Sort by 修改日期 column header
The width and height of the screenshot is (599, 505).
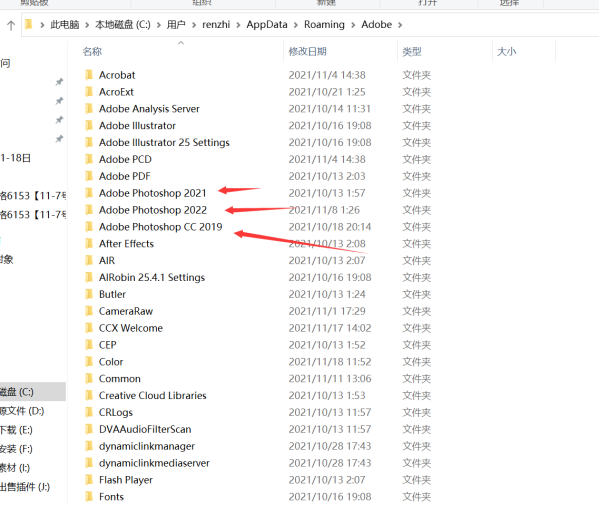[308, 52]
